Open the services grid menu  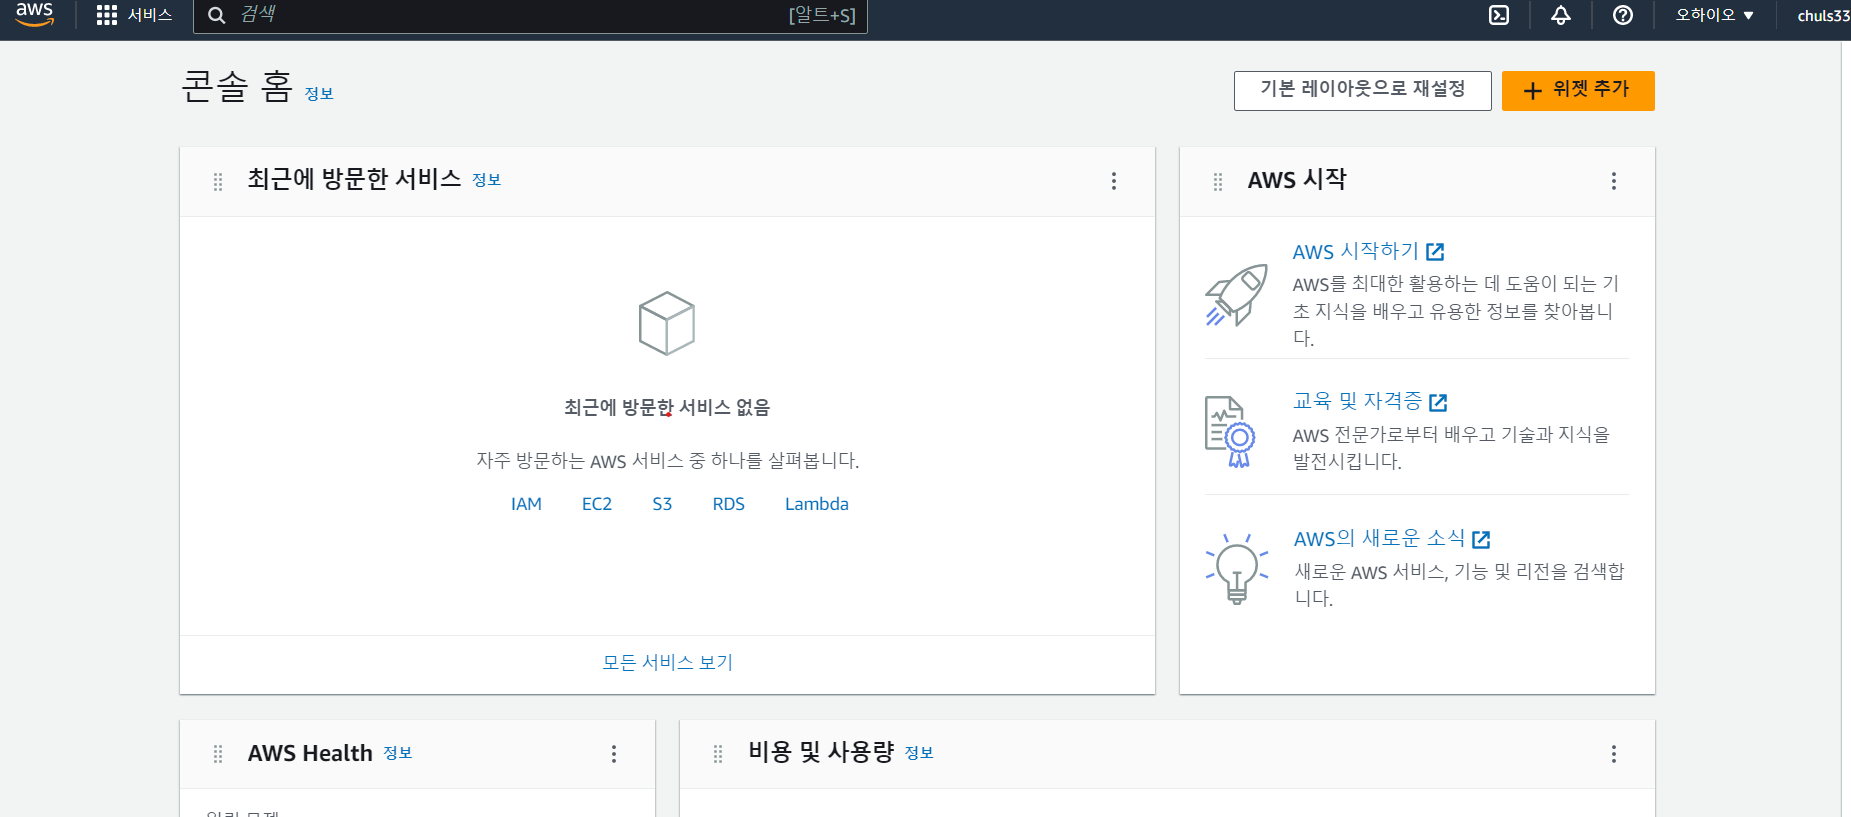tap(107, 15)
